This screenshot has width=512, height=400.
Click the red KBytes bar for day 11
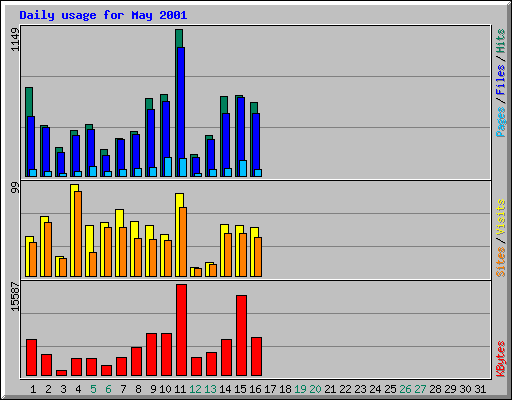(x=181, y=330)
